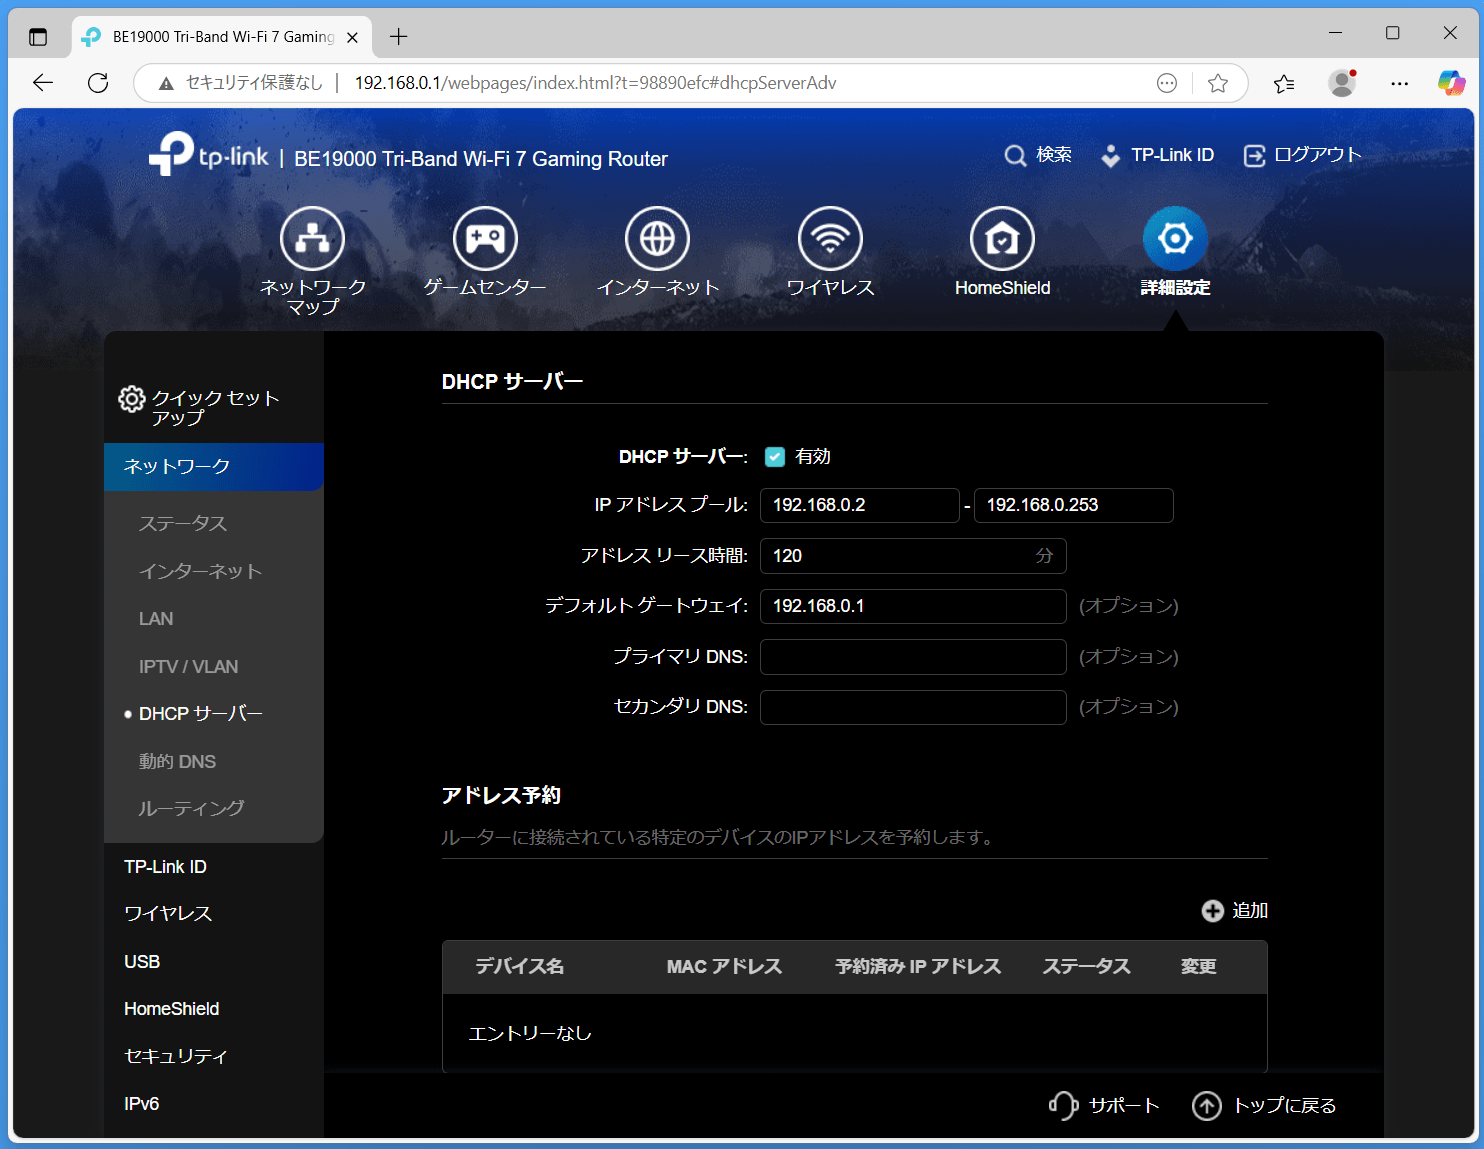Open new tab with plus button
The width and height of the screenshot is (1484, 1149).
click(x=399, y=37)
